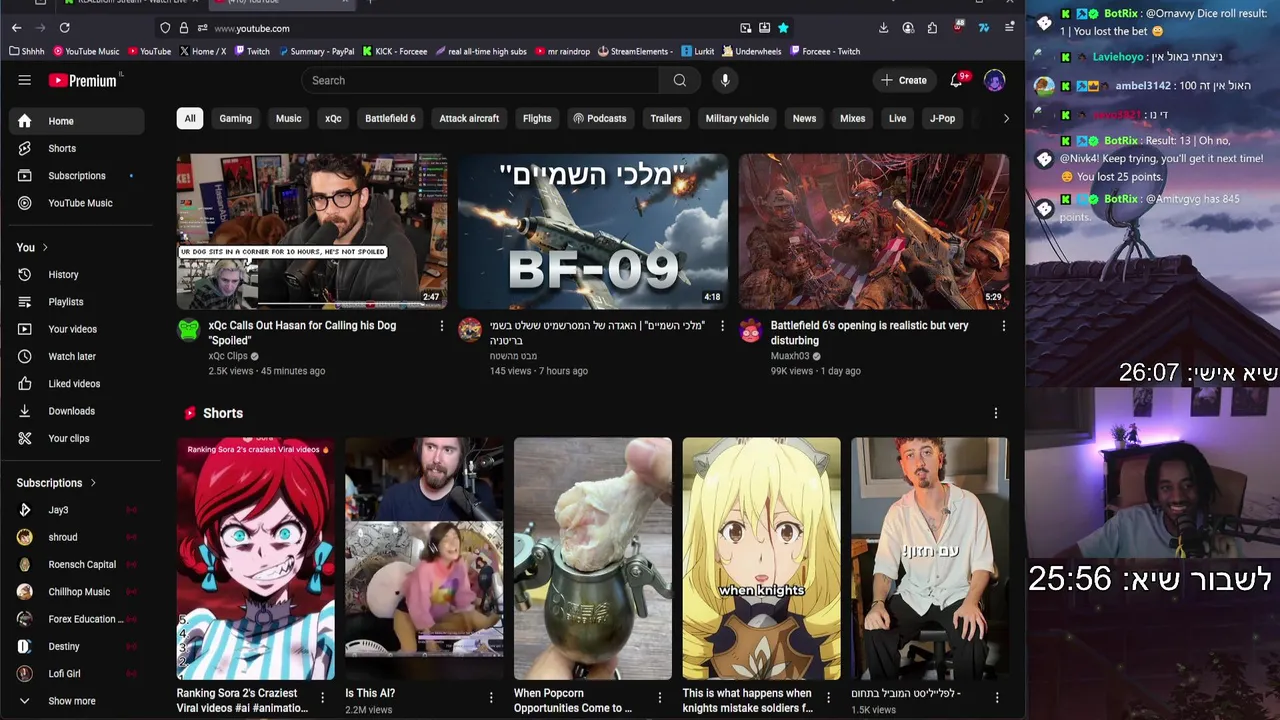The height and width of the screenshot is (720, 1280).
Task: Start voice search with microphone icon
Action: coord(725,80)
